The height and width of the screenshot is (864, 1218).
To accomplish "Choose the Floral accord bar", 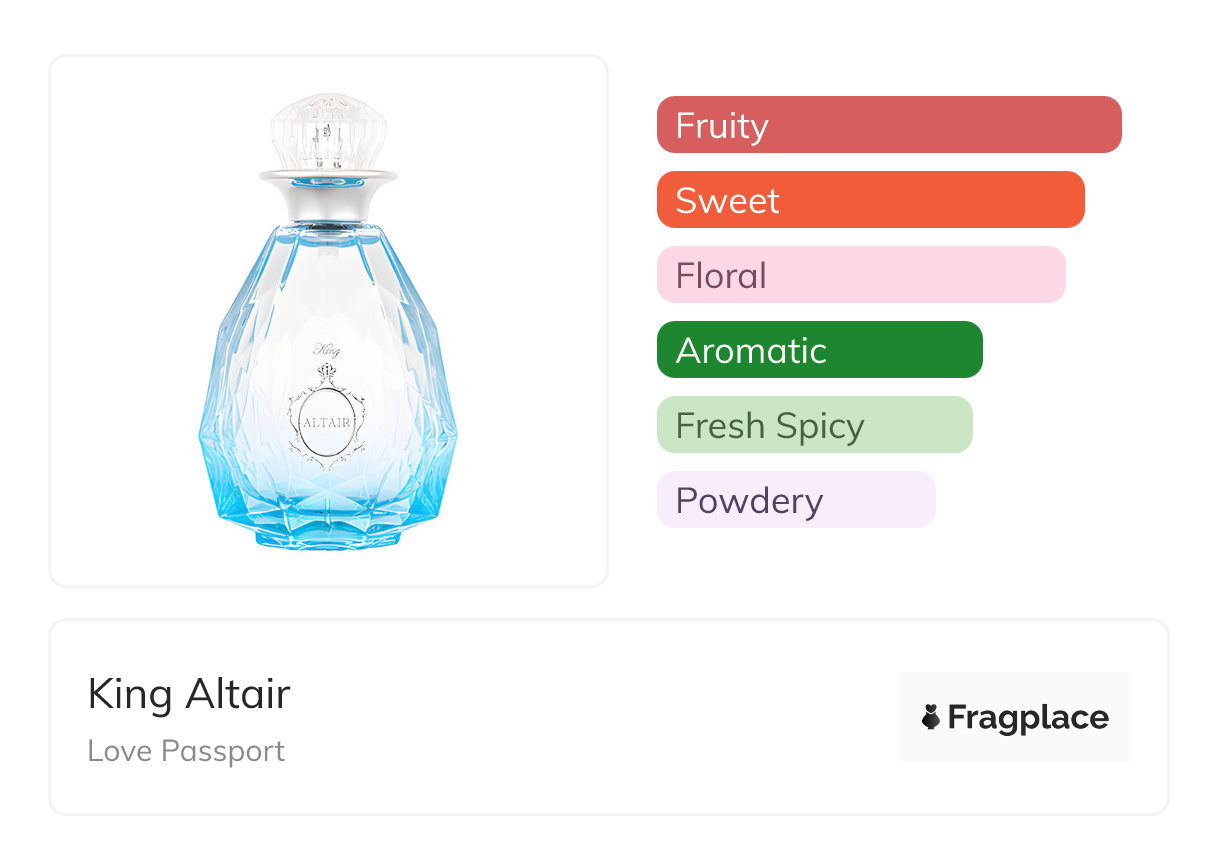I will 861,275.
